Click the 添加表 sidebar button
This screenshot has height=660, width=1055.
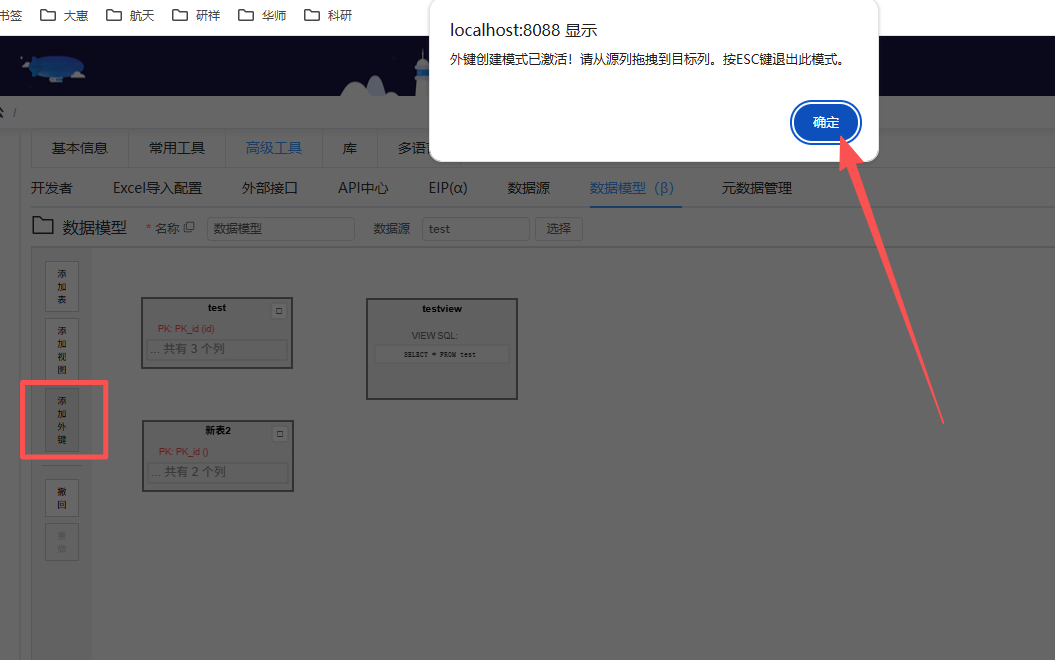click(x=62, y=287)
